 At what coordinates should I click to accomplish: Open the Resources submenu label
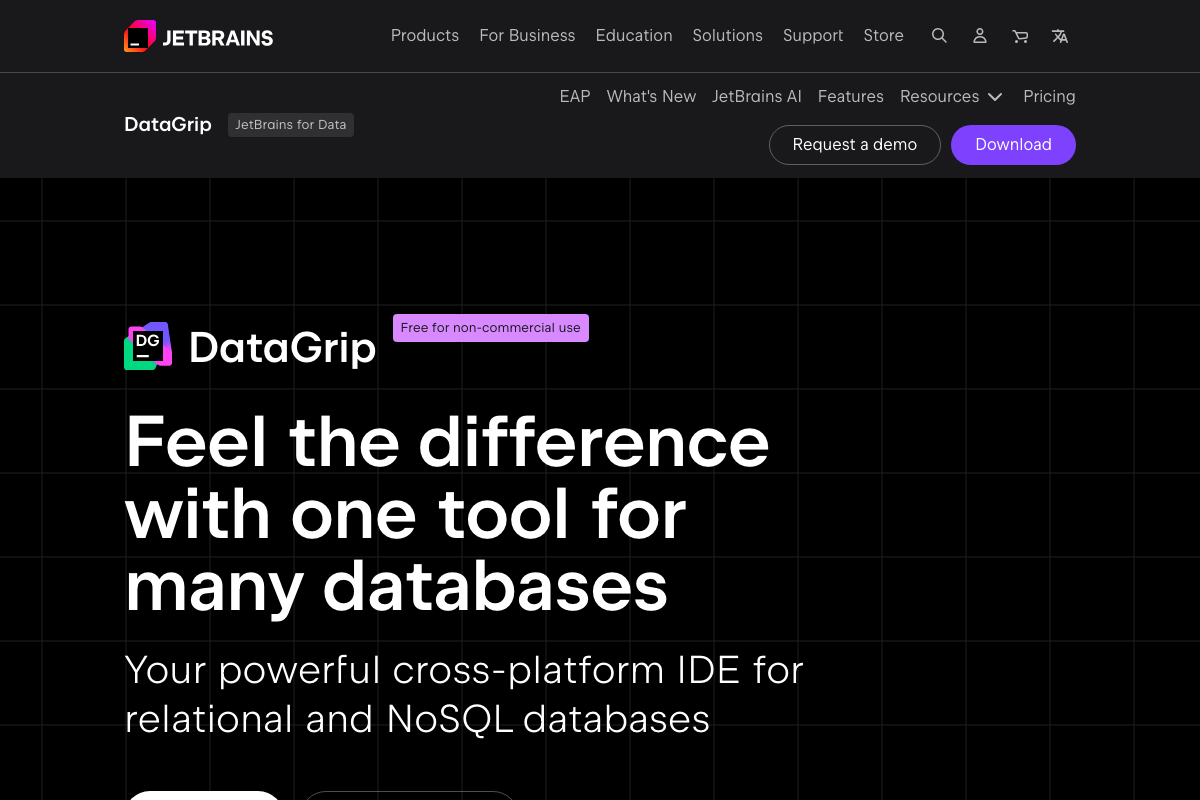point(939,97)
